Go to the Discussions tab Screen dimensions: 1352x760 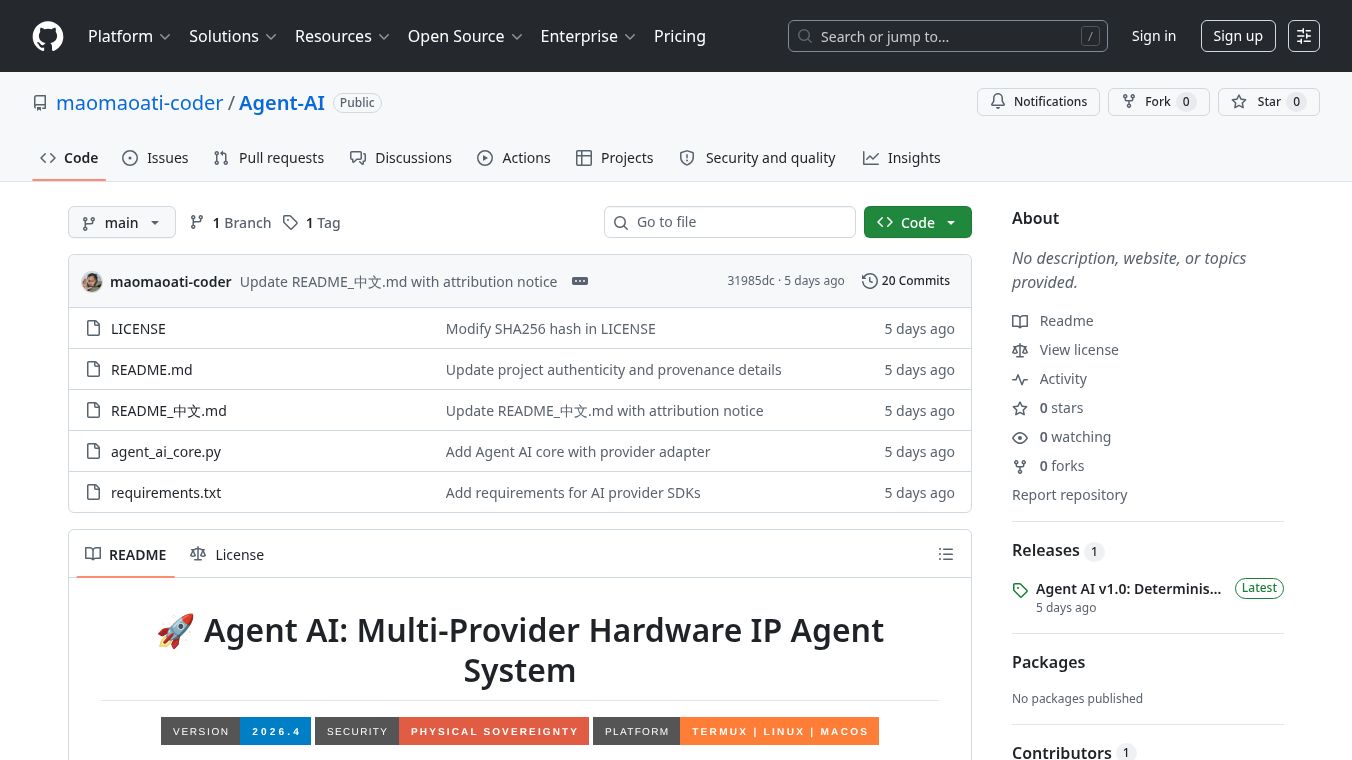tap(401, 158)
